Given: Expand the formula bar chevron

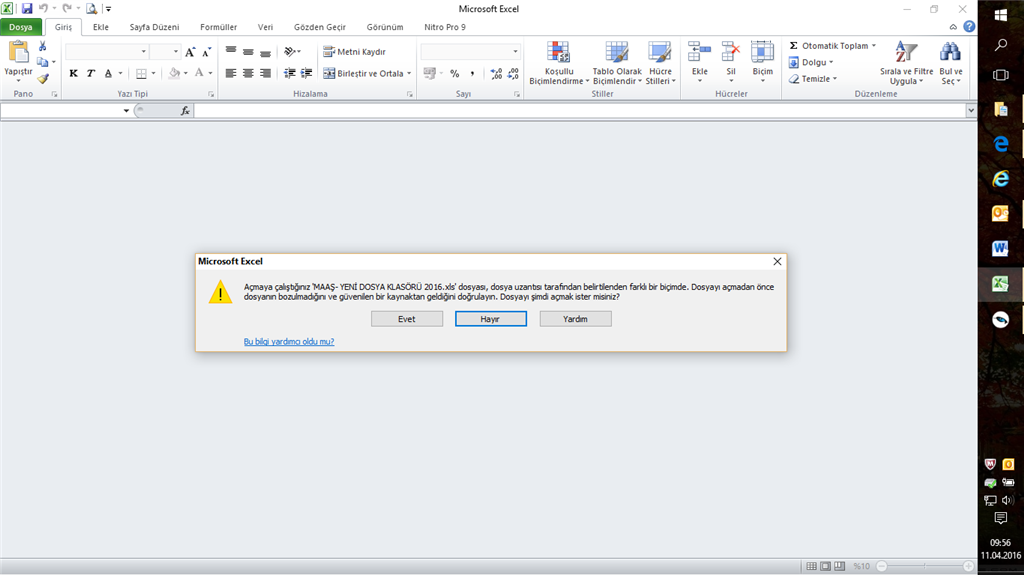Looking at the screenshot, I should [970, 111].
